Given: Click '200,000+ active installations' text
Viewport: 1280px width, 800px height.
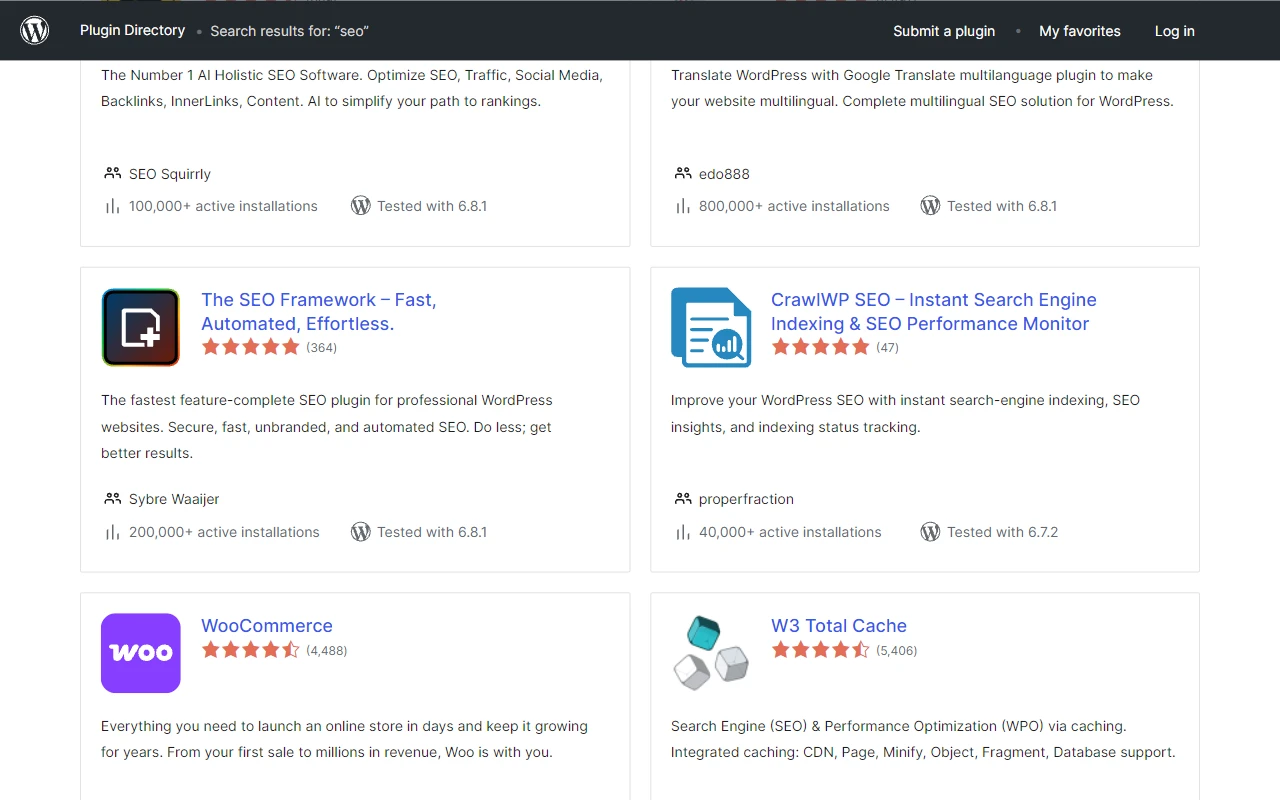Looking at the screenshot, I should [x=224, y=532].
